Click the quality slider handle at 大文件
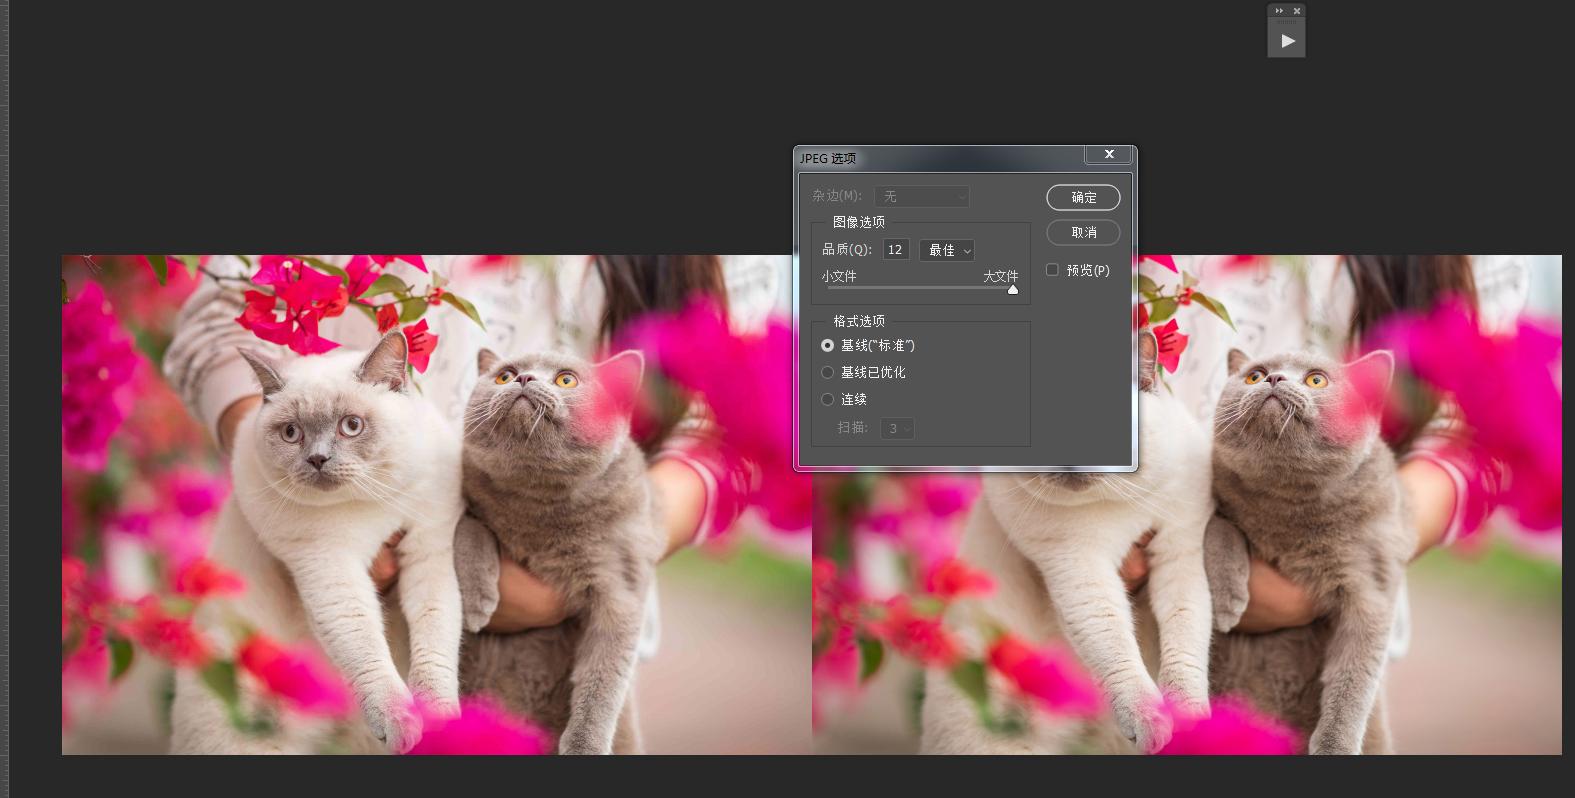 pos(1013,290)
